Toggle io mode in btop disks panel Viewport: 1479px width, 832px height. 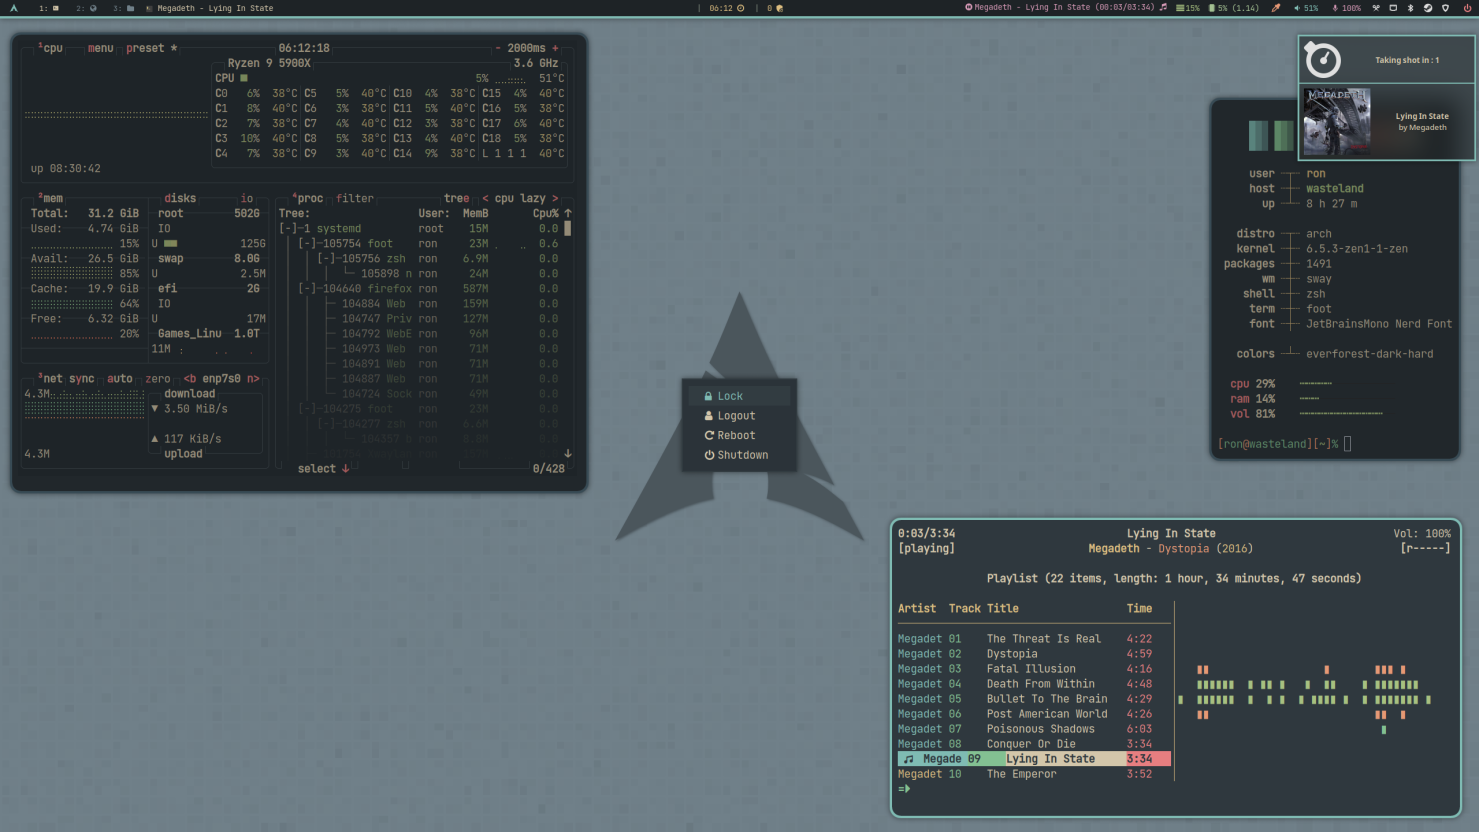tap(247, 198)
